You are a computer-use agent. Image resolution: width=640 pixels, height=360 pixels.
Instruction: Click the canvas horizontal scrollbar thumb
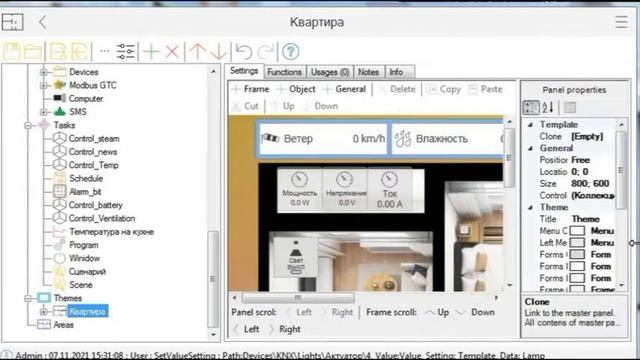298,298
